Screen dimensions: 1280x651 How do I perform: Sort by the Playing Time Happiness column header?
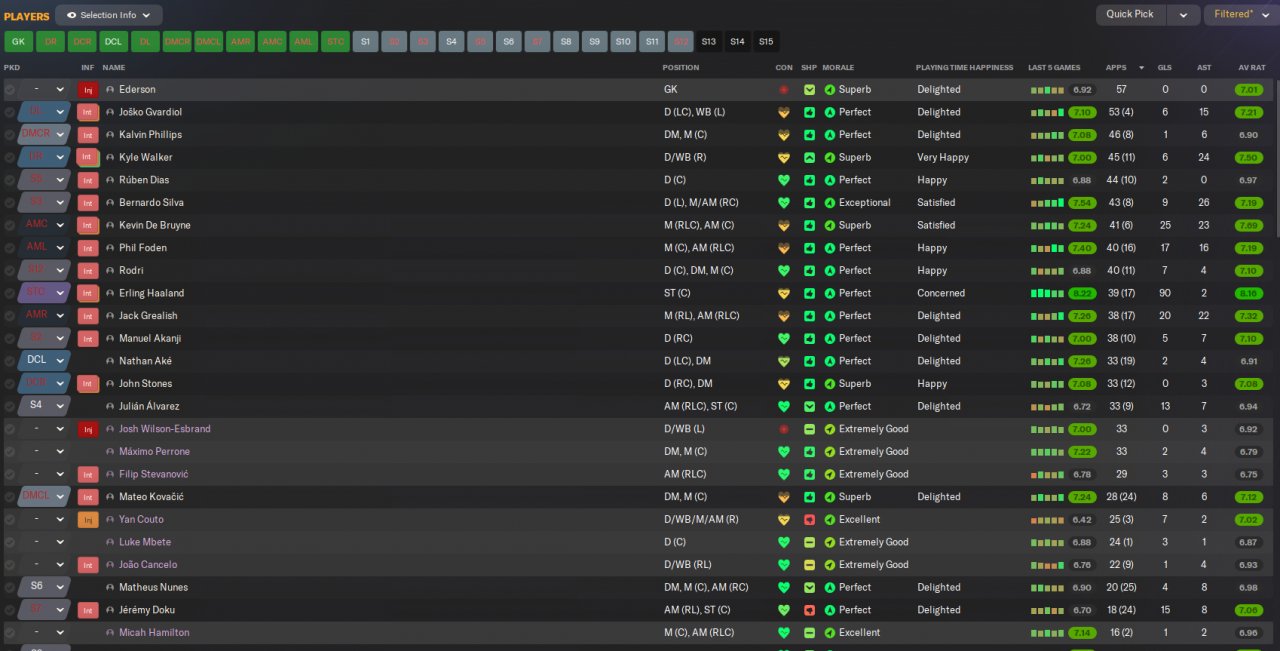click(964, 68)
